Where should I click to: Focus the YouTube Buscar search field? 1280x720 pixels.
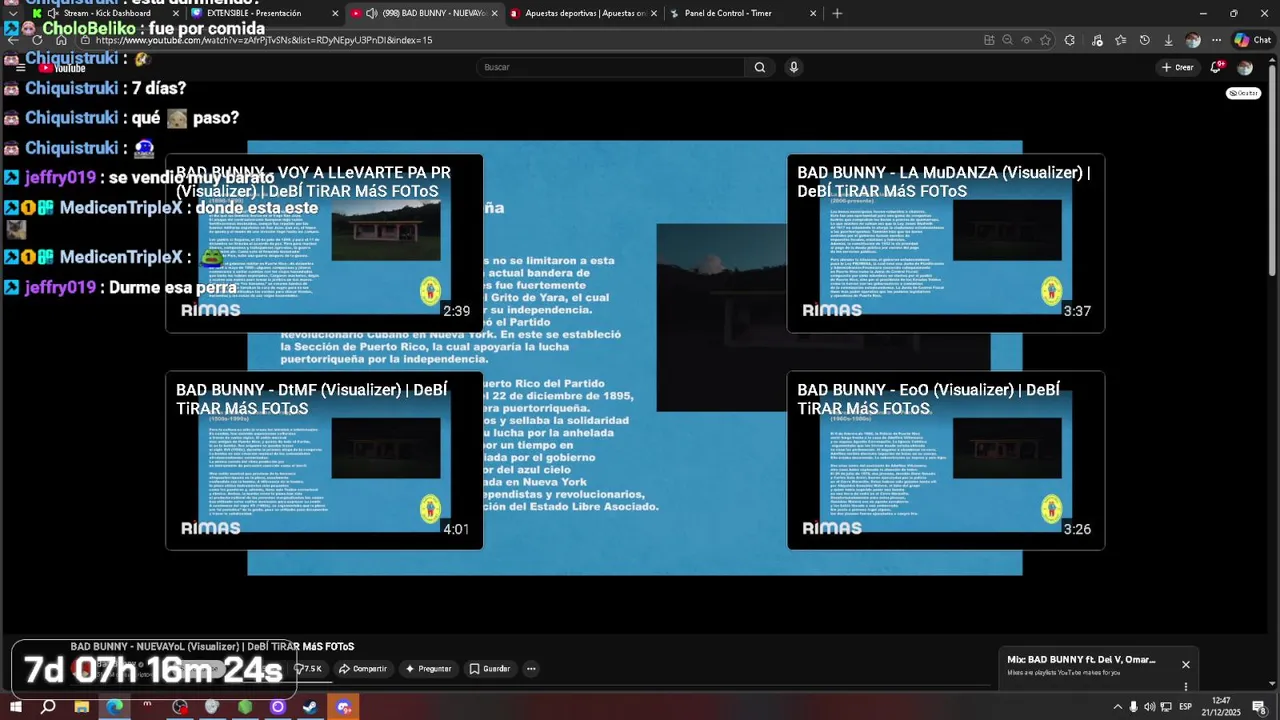(x=610, y=67)
